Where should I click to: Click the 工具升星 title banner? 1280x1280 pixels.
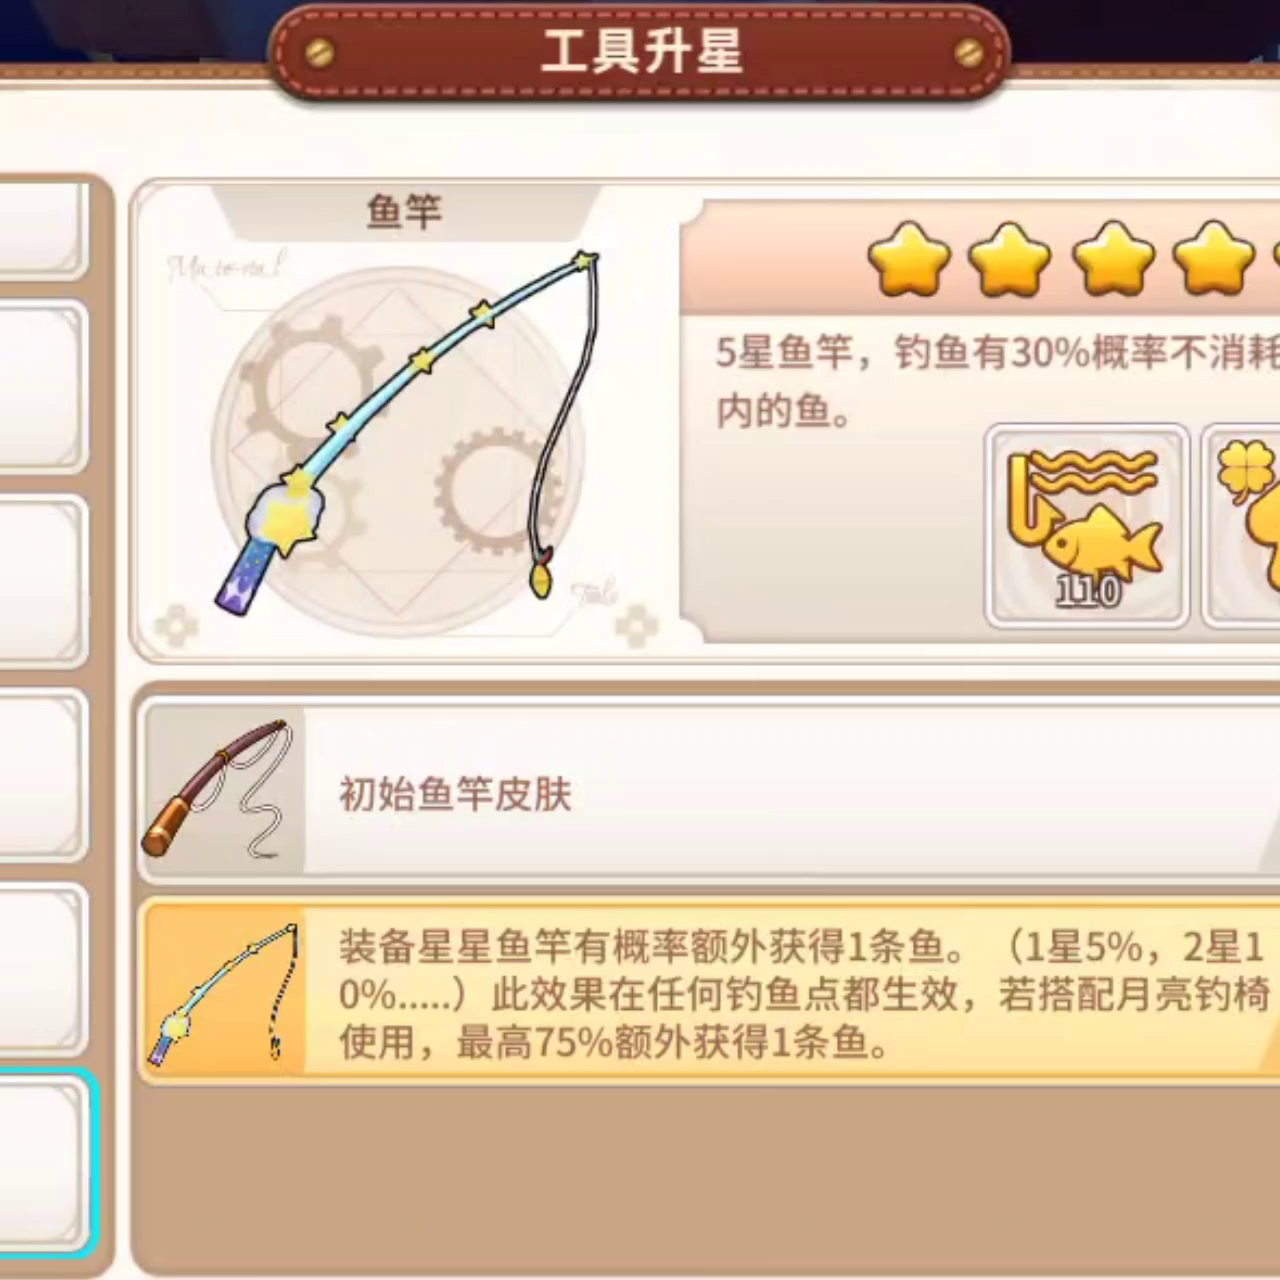641,50
